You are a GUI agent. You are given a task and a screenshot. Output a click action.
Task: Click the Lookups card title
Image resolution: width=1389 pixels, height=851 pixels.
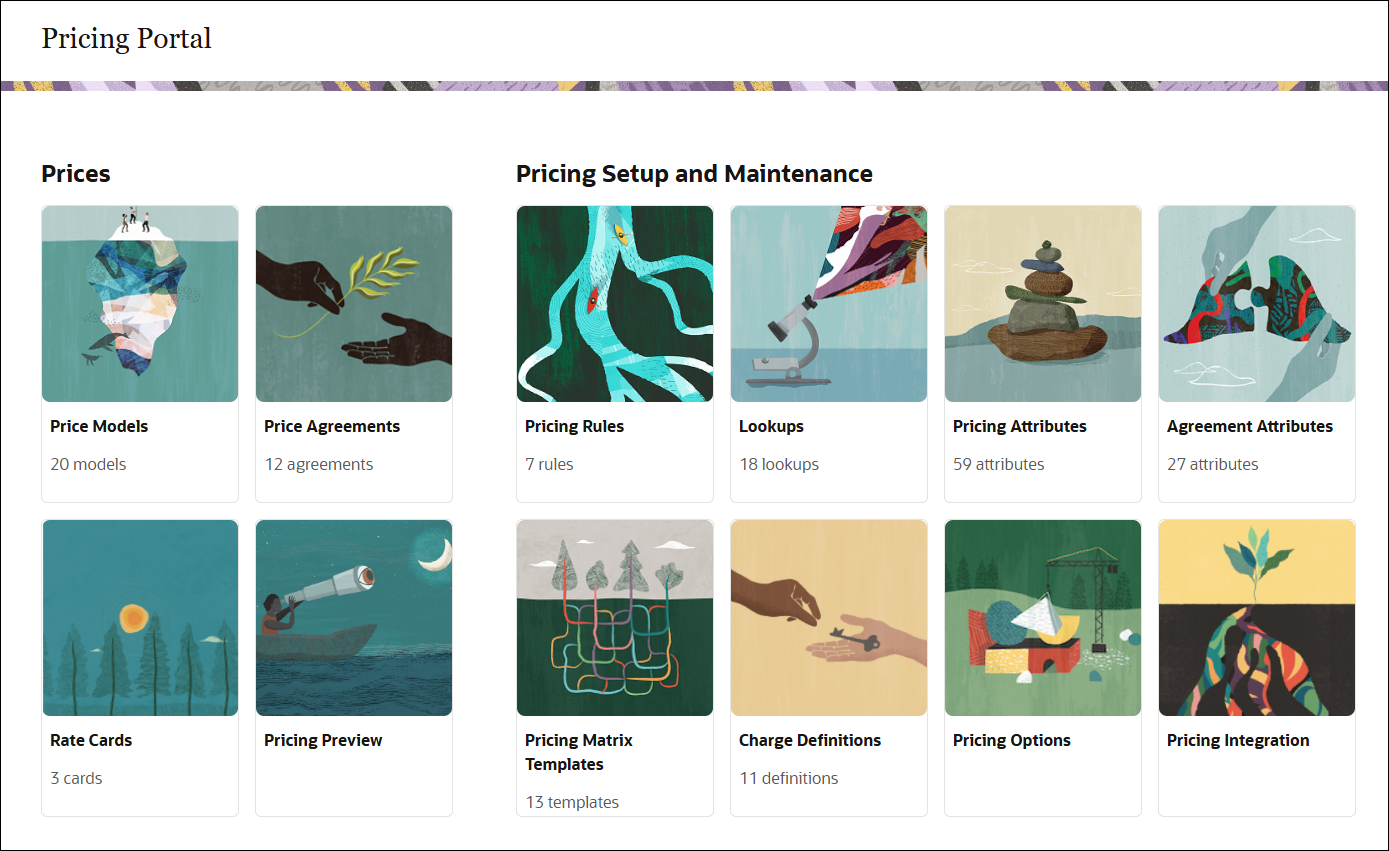[770, 426]
